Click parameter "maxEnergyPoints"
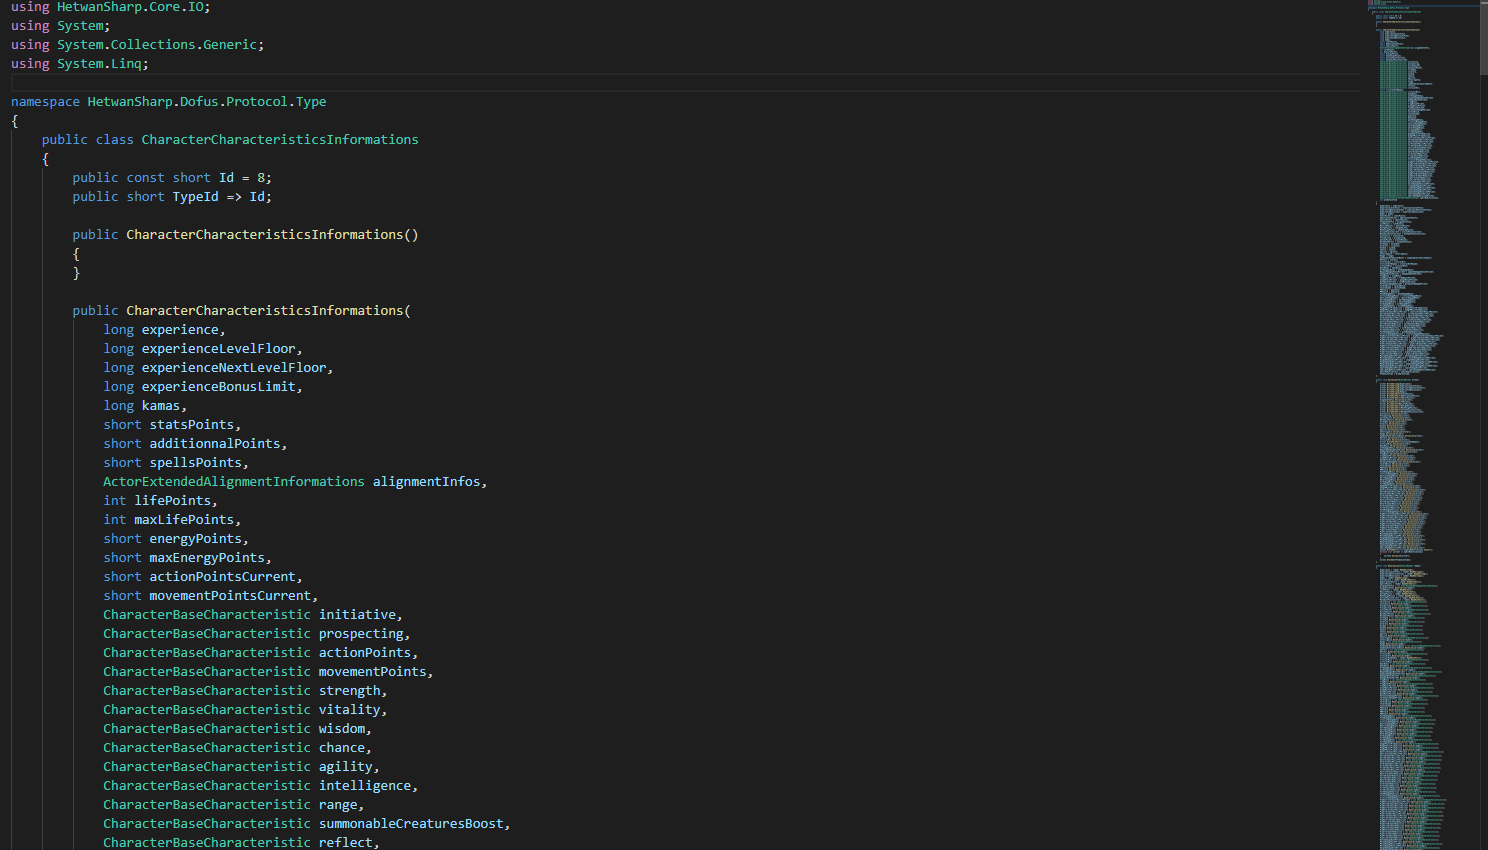The height and width of the screenshot is (850, 1488). [x=207, y=558]
